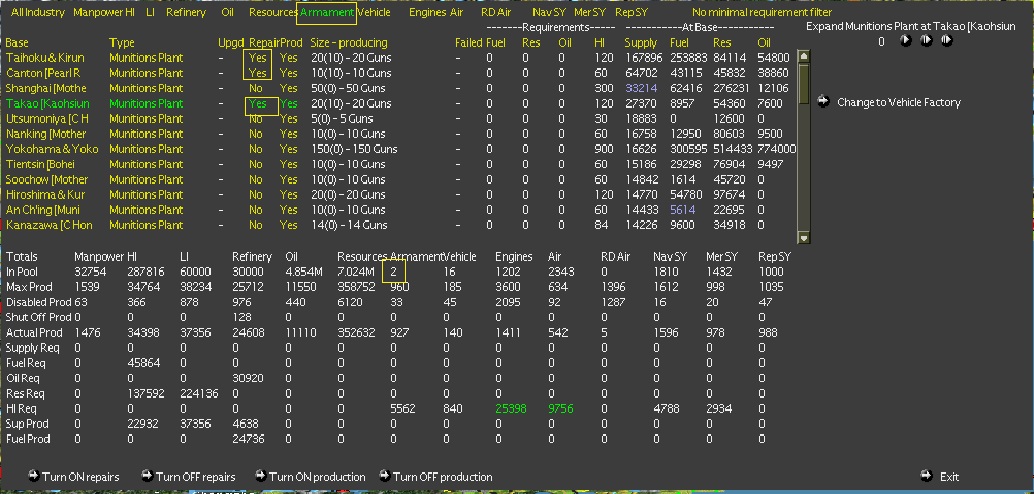Click the arrow icon beside Turn ON repairs

34,476
